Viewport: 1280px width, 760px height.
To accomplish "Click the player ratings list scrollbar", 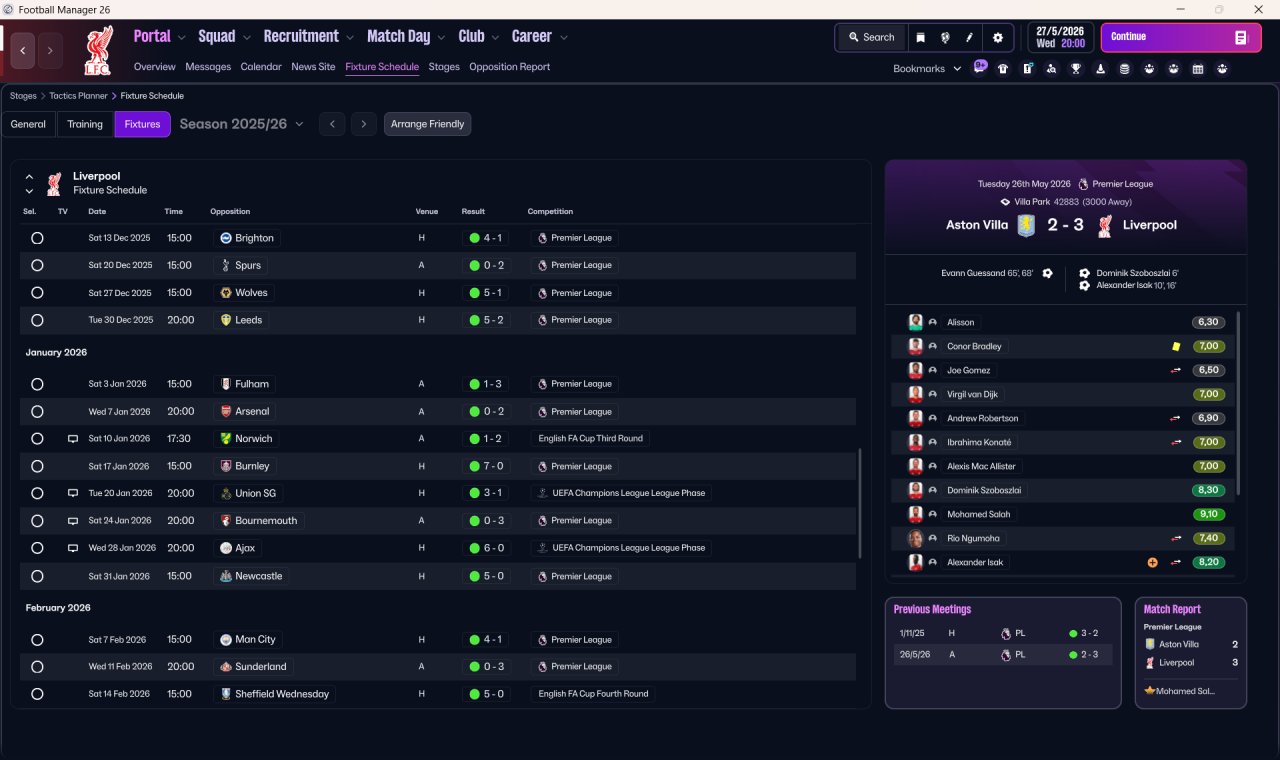I will coord(1238,402).
